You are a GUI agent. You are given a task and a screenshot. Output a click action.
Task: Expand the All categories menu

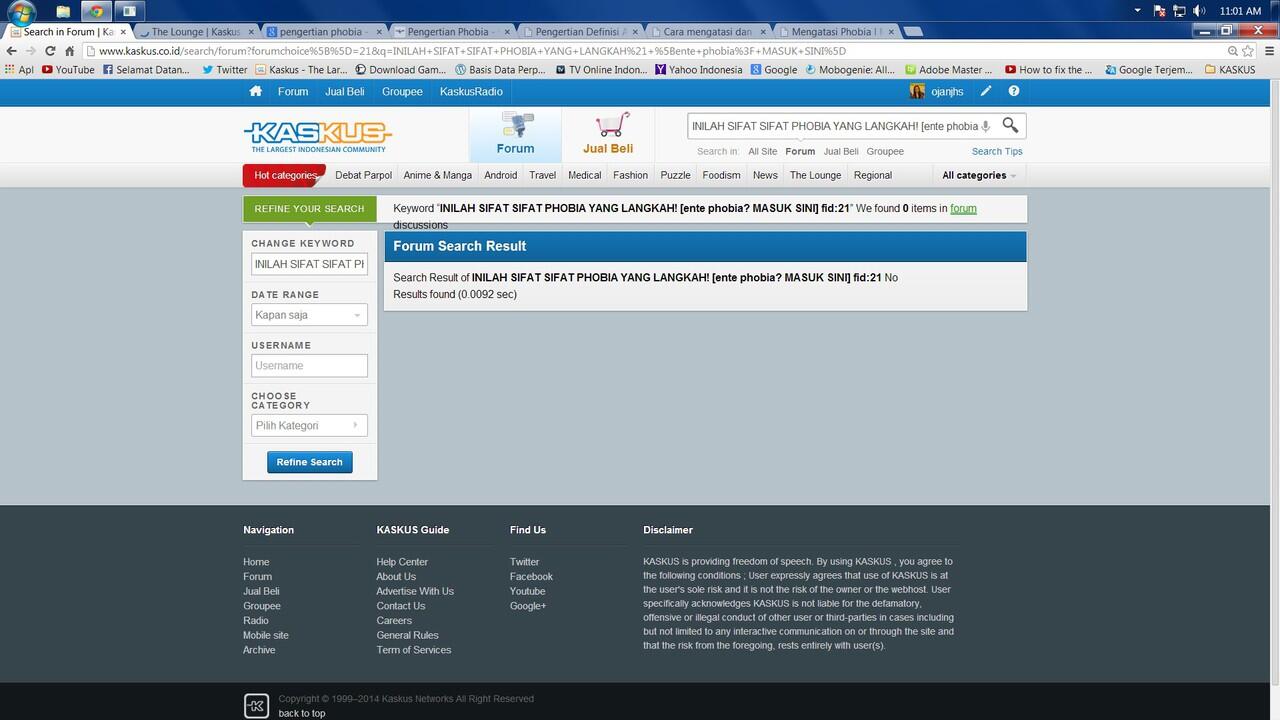tap(979, 175)
